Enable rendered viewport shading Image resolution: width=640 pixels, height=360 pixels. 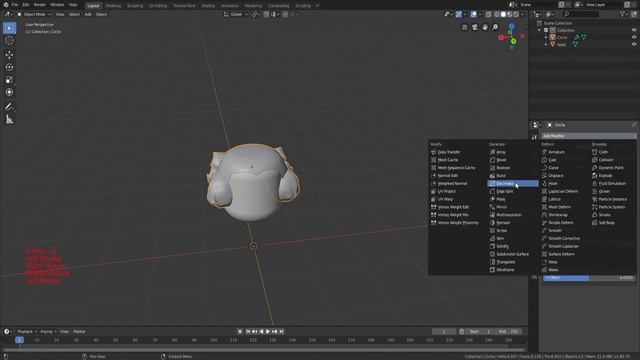coord(516,14)
